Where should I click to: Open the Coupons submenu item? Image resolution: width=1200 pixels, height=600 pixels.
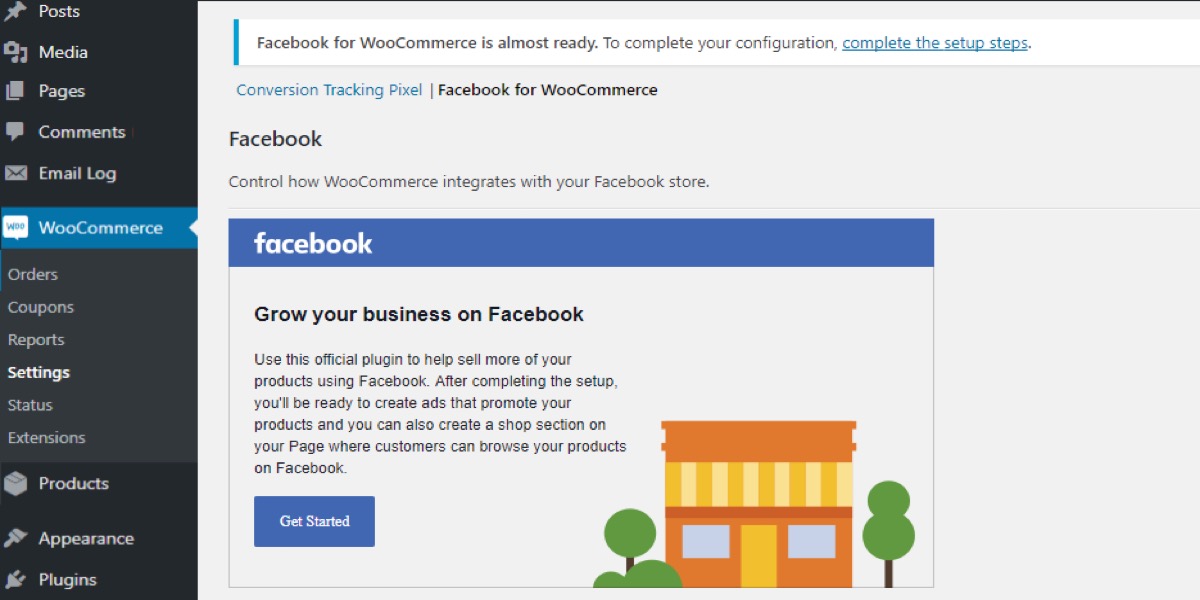(41, 307)
